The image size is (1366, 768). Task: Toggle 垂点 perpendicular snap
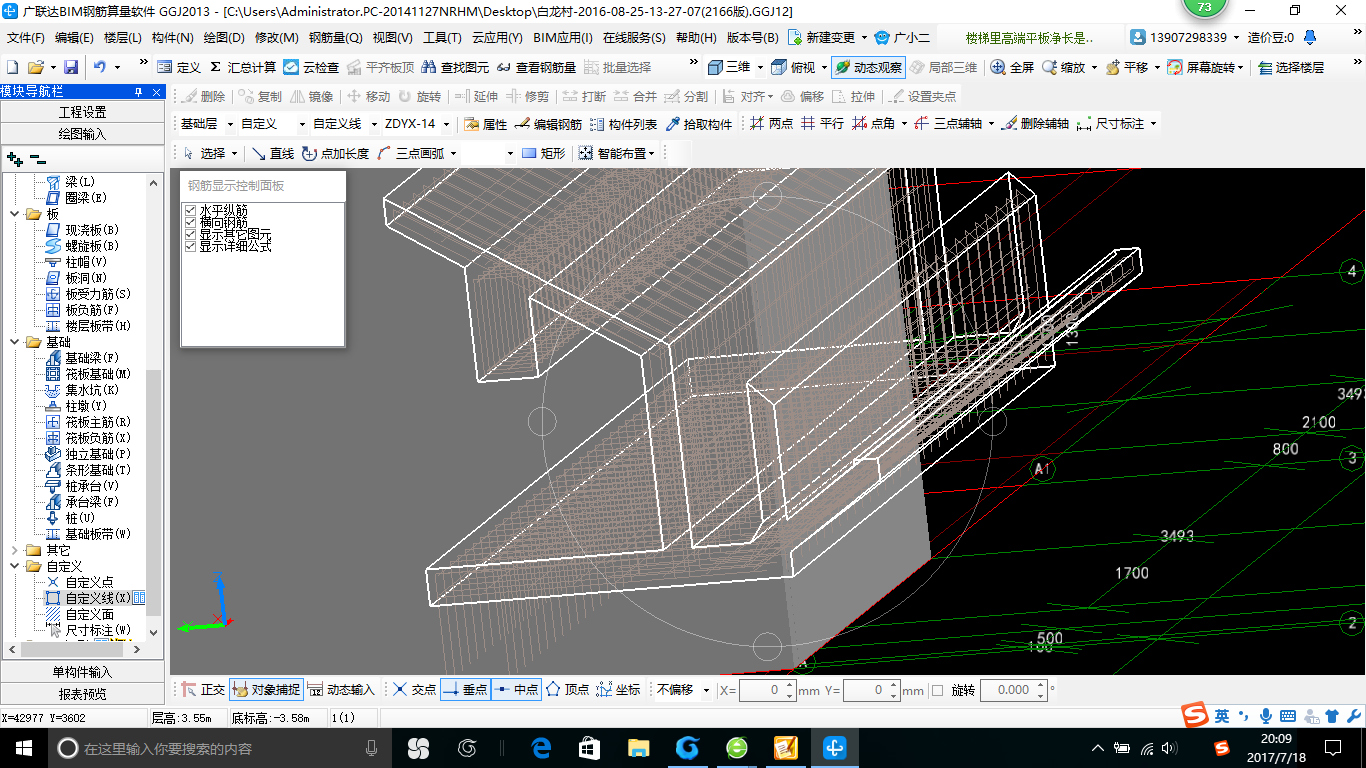[x=465, y=690]
